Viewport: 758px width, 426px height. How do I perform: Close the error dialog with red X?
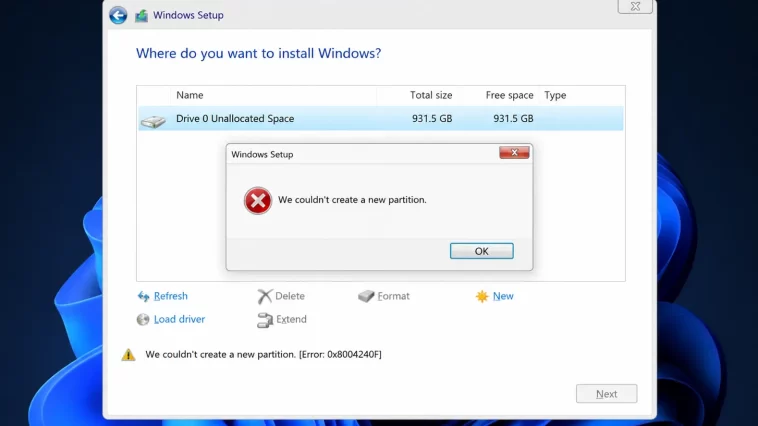[x=514, y=153]
